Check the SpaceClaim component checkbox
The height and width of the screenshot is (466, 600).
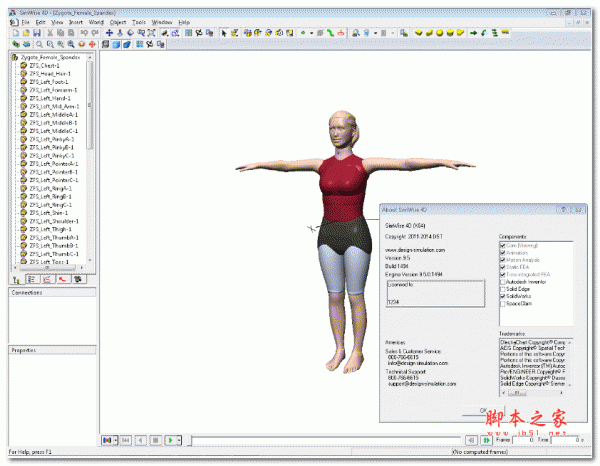click(502, 303)
